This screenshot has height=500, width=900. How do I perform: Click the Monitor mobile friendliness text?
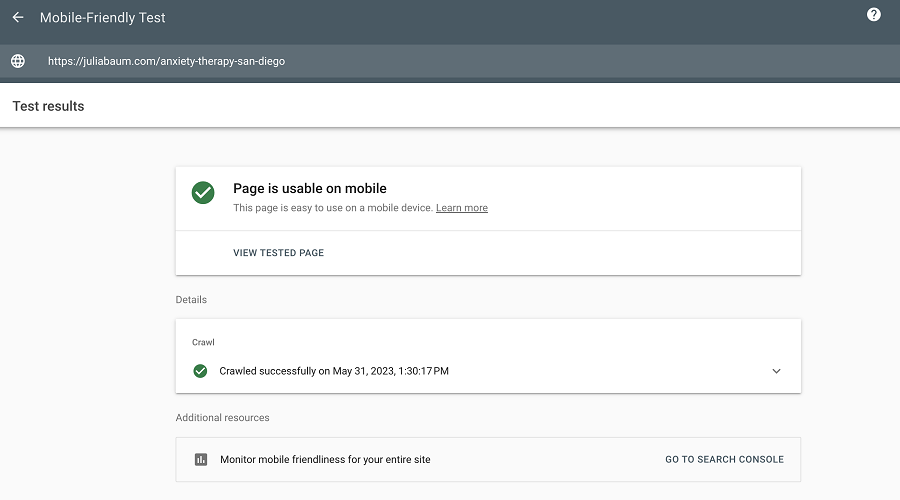point(325,460)
